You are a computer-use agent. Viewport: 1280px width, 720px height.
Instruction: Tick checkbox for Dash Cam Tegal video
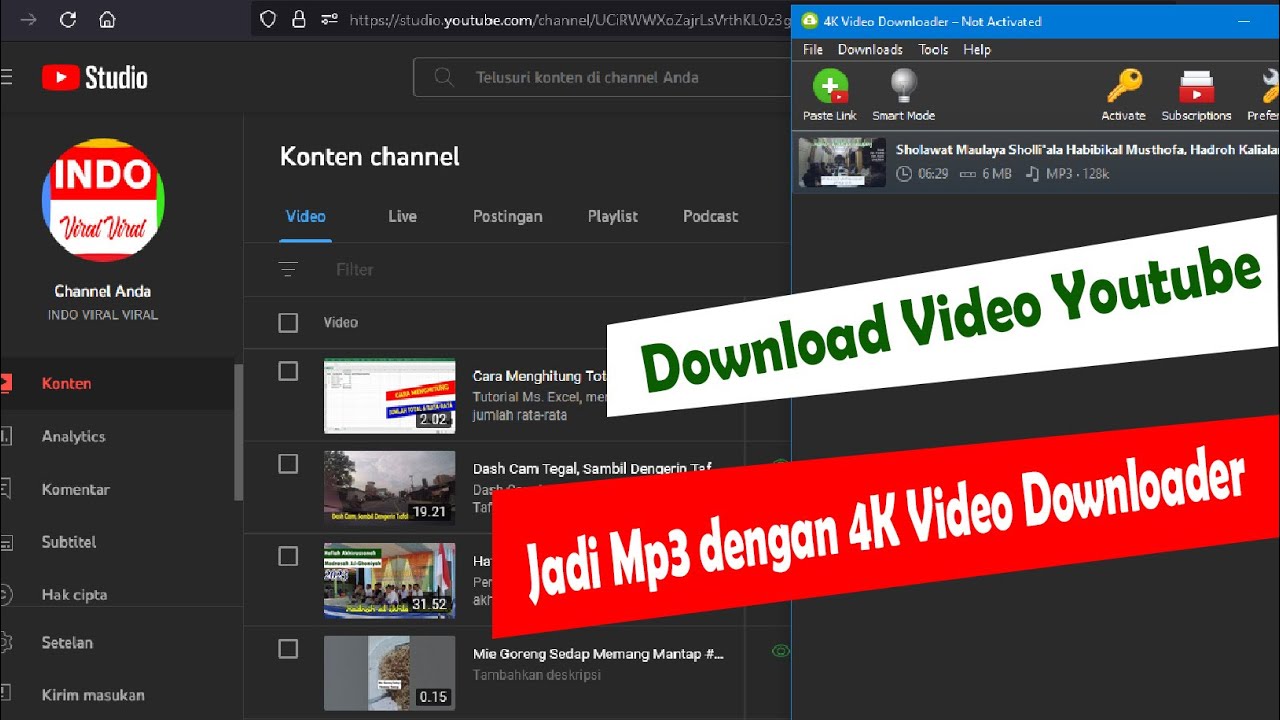click(x=288, y=463)
